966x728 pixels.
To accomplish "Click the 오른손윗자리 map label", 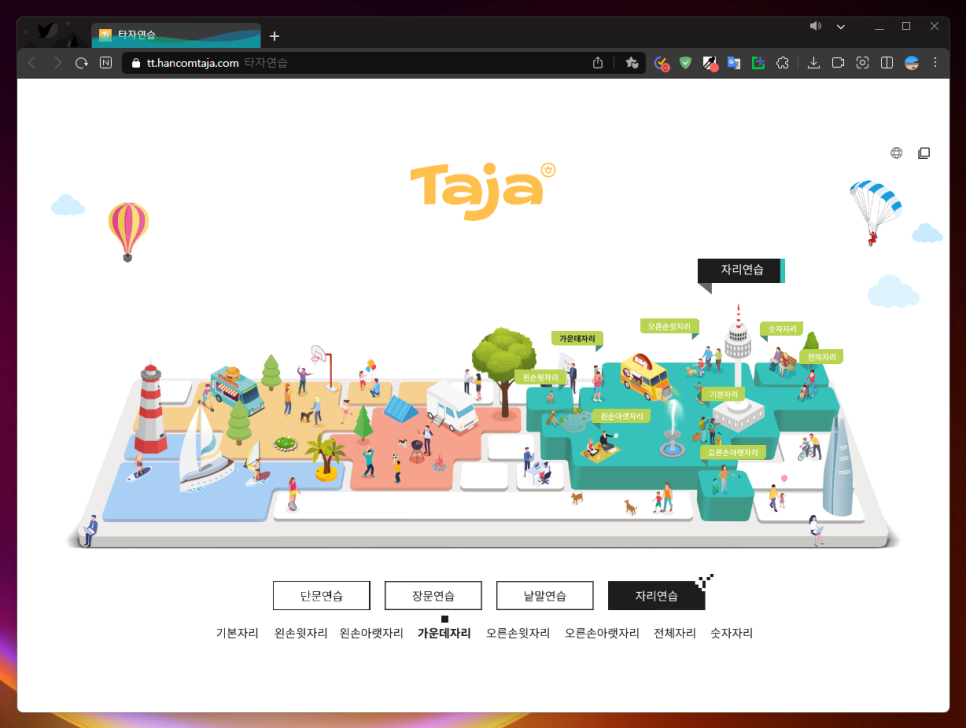I will (669, 326).
